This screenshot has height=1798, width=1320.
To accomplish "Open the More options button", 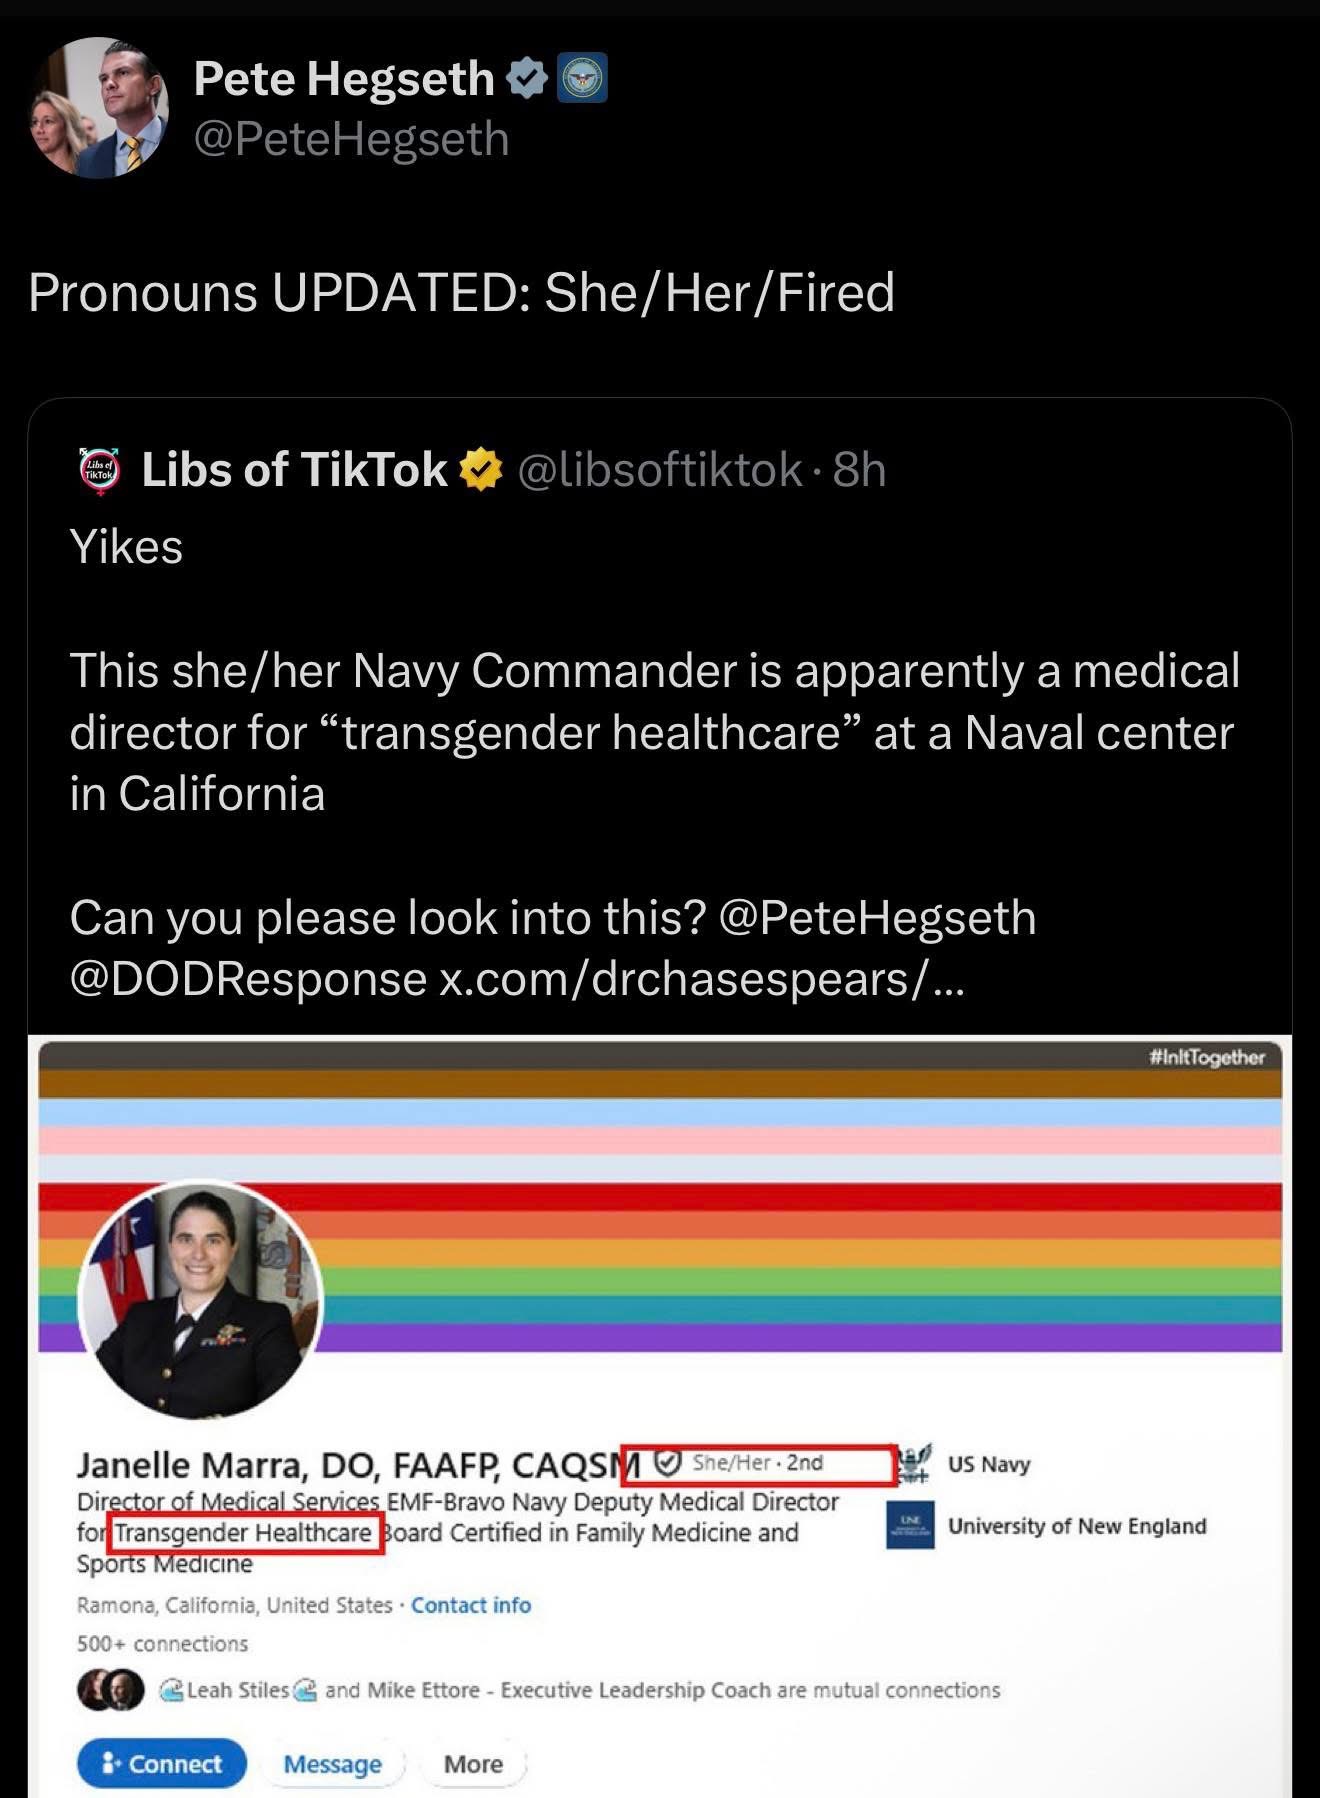I will point(473,1764).
